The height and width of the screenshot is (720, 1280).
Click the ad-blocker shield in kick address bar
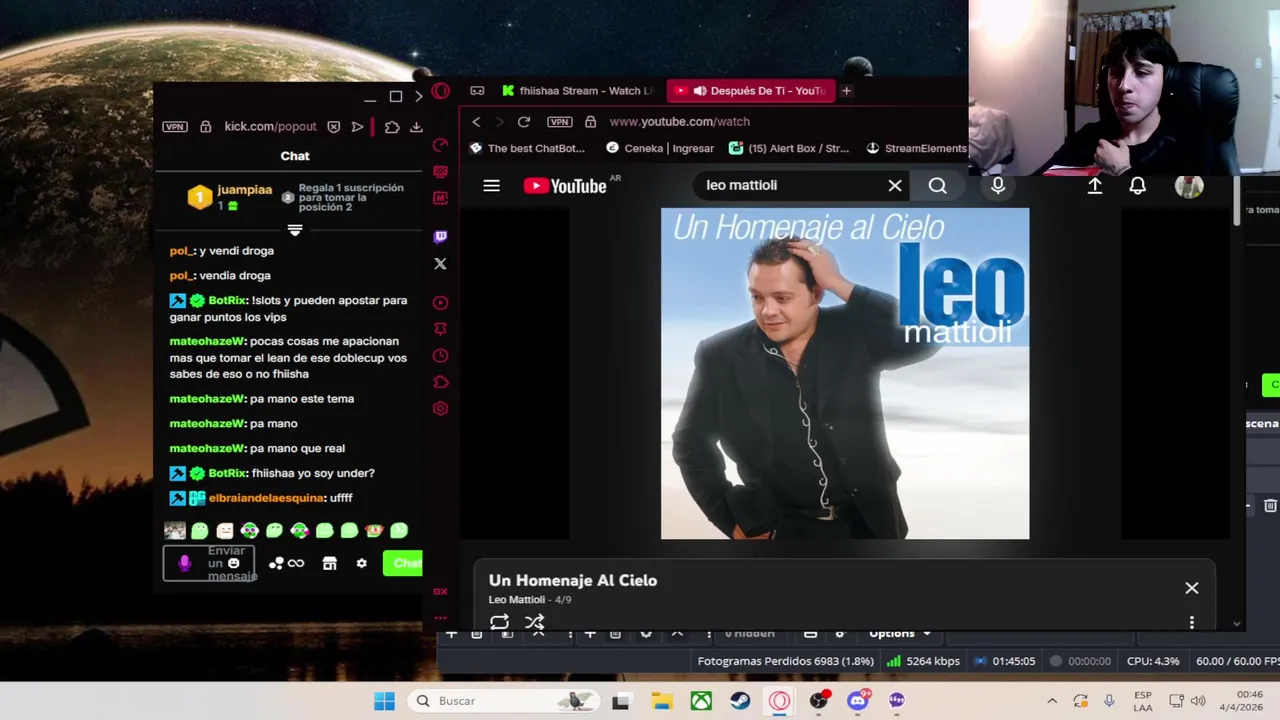(333, 127)
